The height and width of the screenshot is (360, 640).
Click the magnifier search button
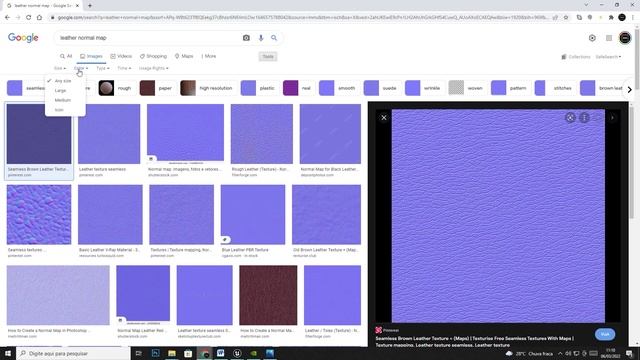point(274,38)
